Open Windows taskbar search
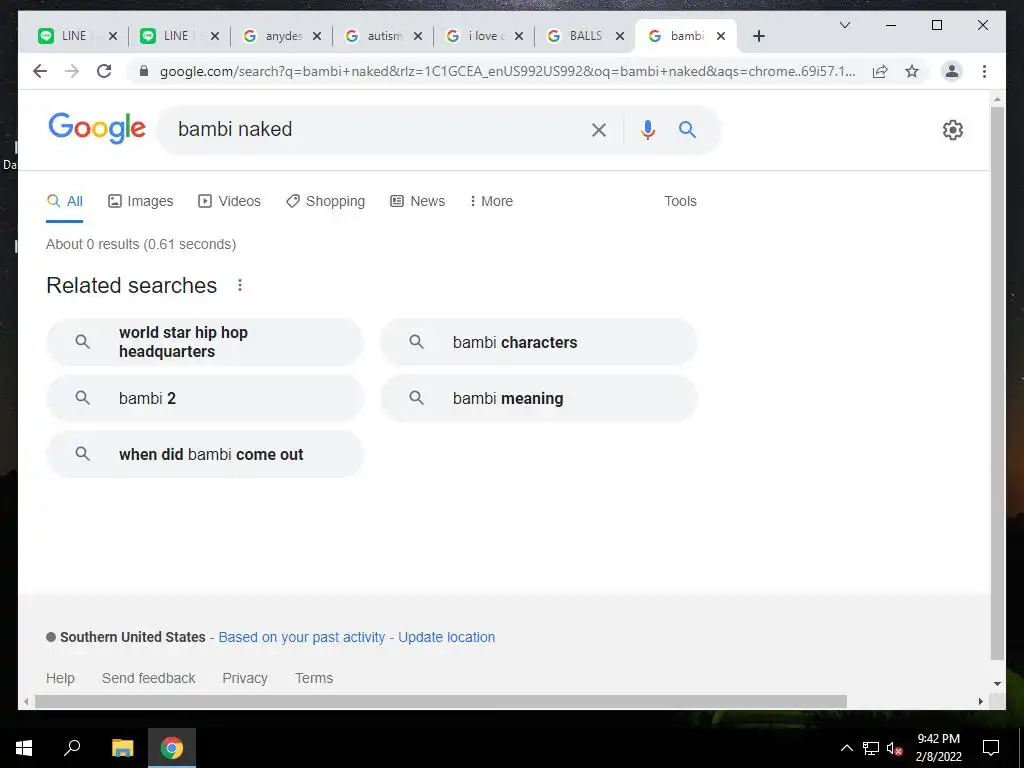The image size is (1024, 768). tap(72, 748)
